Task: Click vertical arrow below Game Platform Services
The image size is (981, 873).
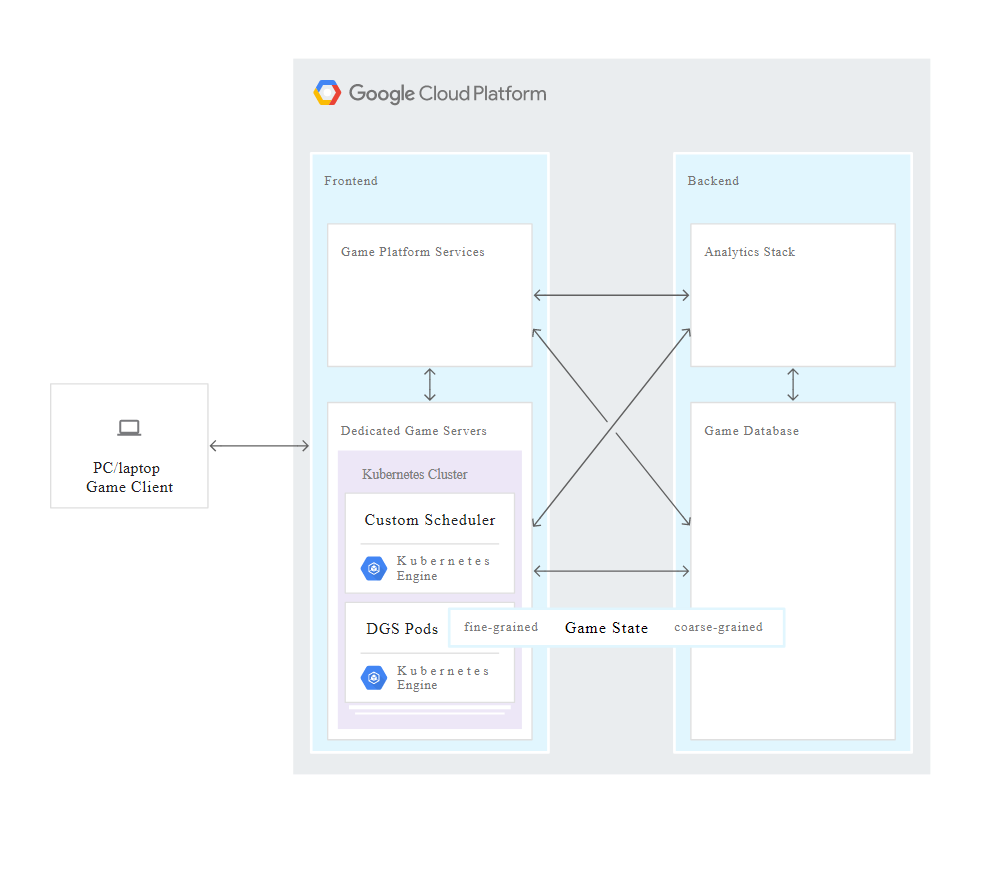Action: tap(430, 384)
